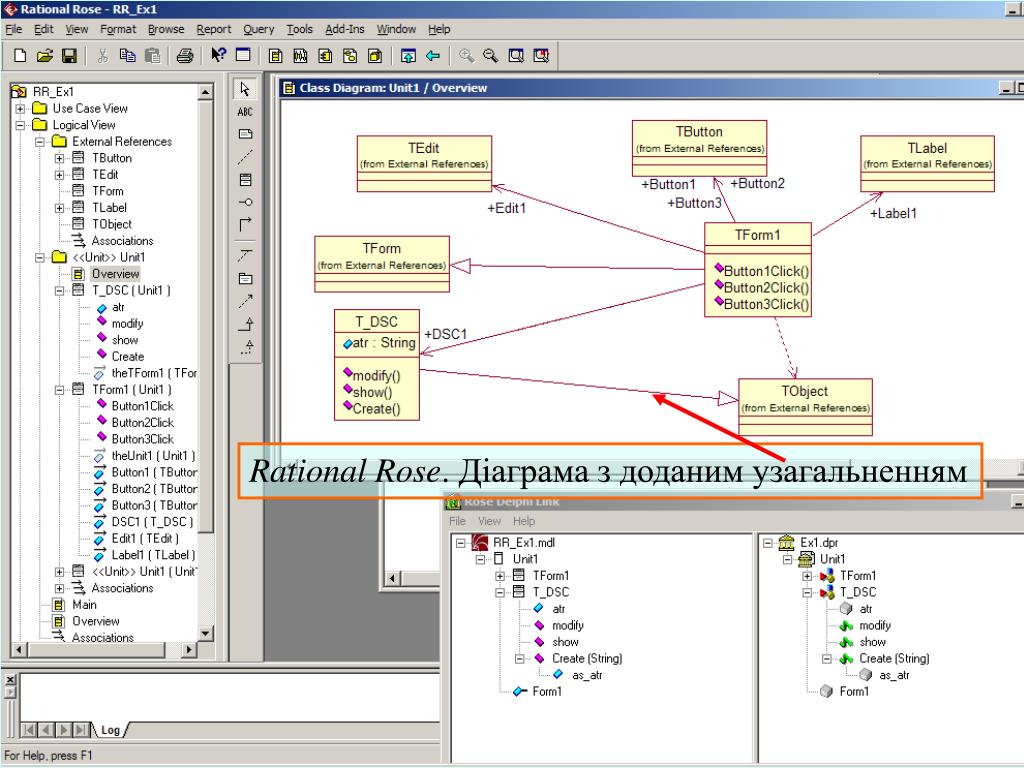This screenshot has width=1024, height=768.
Task: Select as_atr under RR_Ex1.mdl in Delphi Link
Action: pyautogui.click(x=587, y=675)
